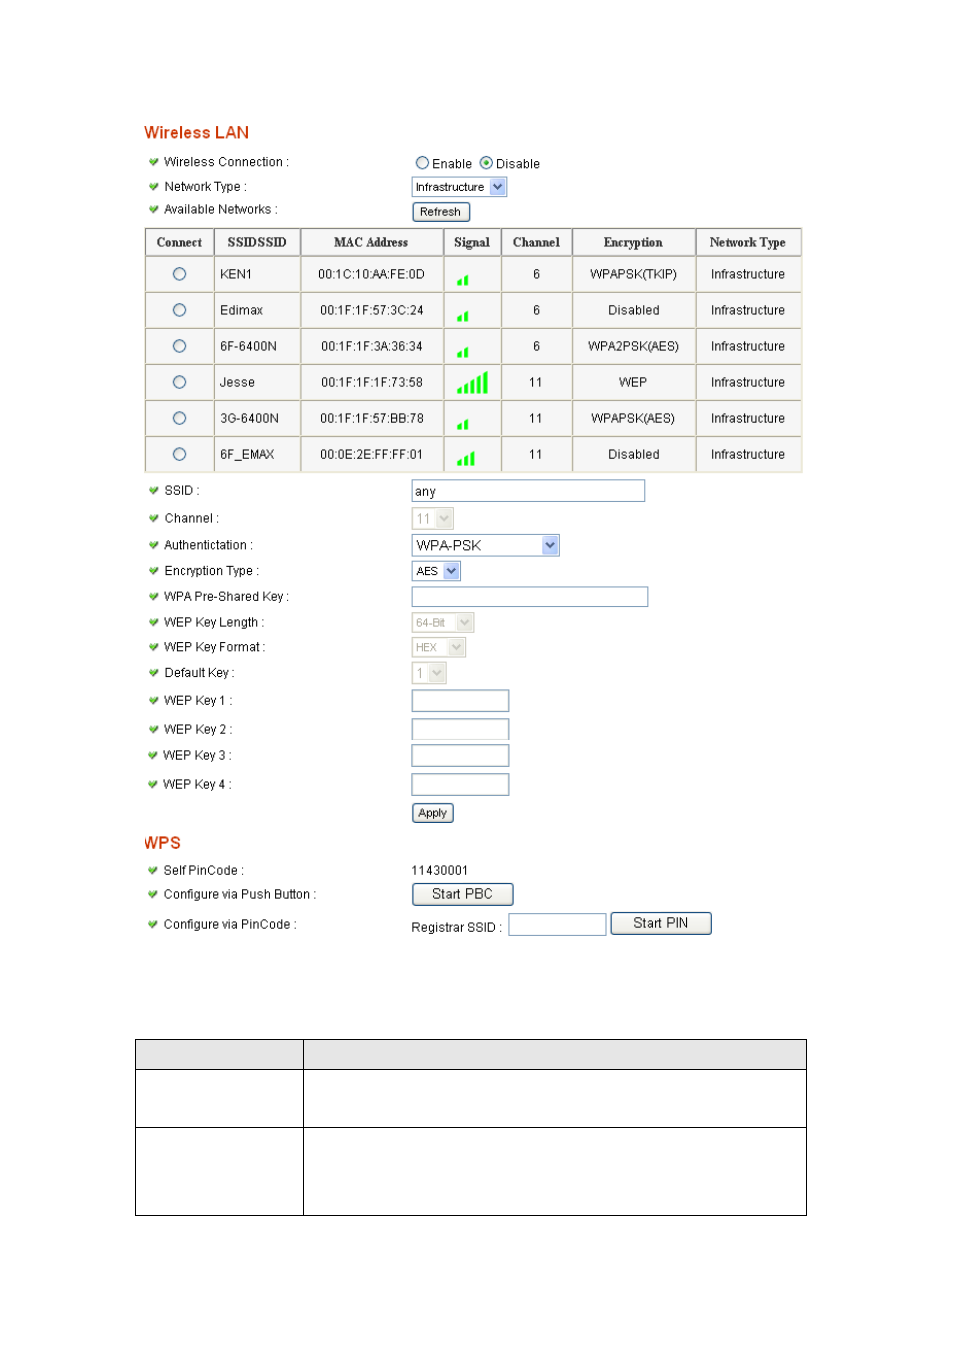Click the green check icon beside SSID
Viewport: 954px width, 1350px height.
click(154, 491)
